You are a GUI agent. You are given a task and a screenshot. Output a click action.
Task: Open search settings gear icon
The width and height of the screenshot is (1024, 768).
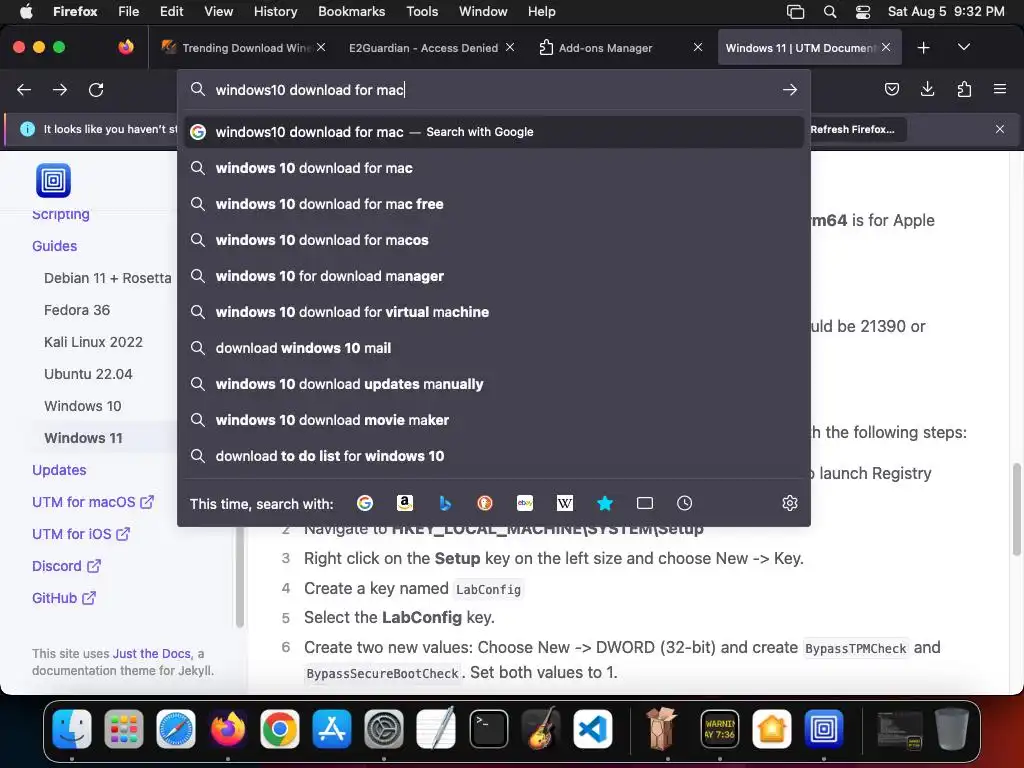(x=790, y=503)
